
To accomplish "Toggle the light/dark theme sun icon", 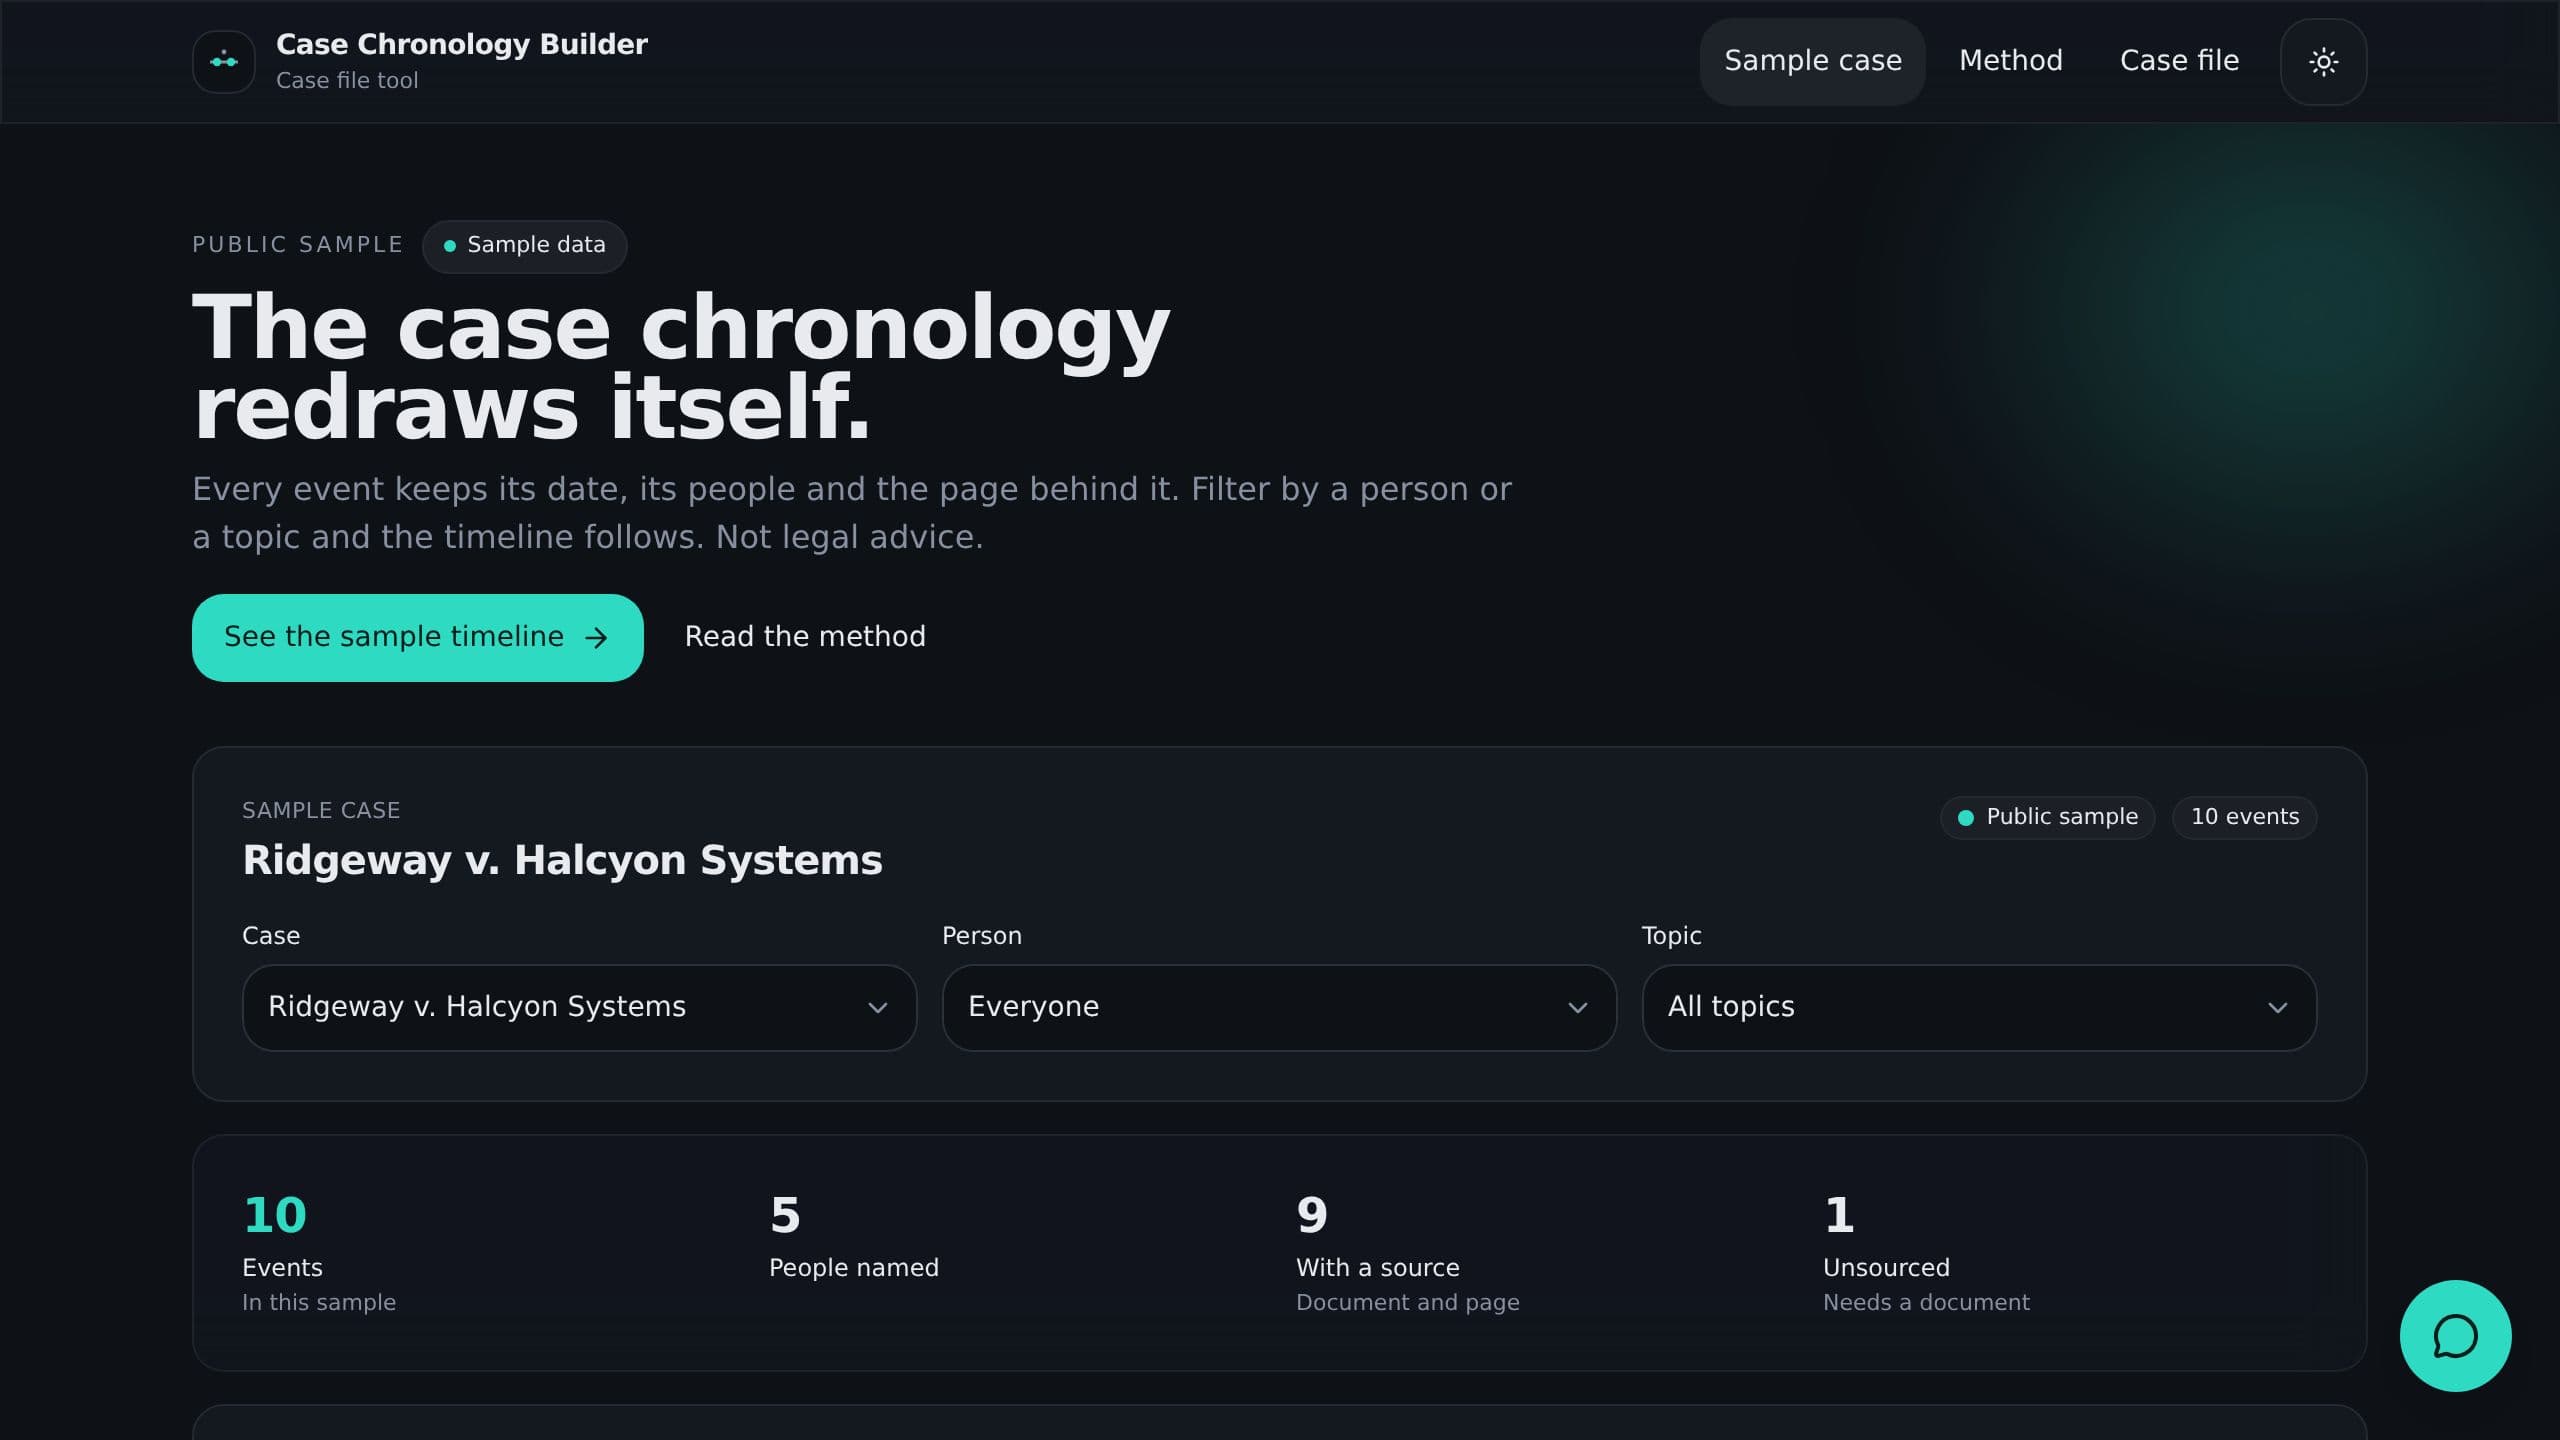I will [x=2323, y=62].
